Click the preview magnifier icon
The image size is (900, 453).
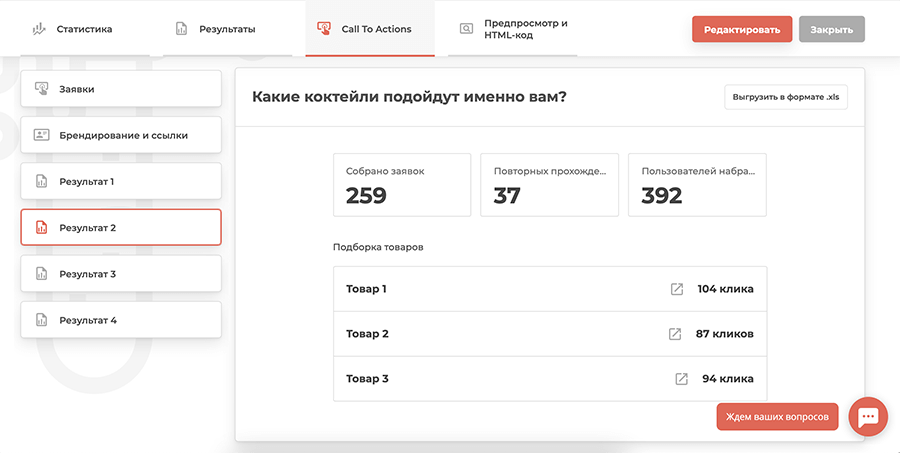pyautogui.click(x=467, y=29)
